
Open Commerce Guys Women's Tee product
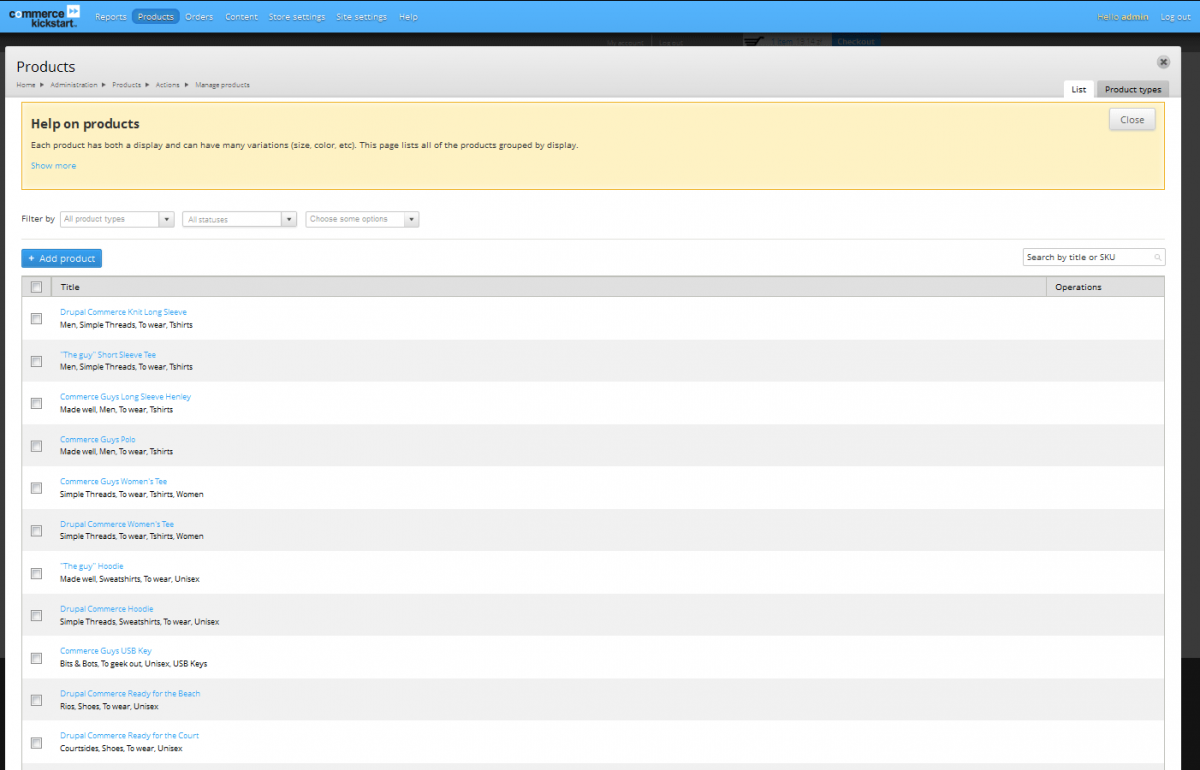(114, 482)
